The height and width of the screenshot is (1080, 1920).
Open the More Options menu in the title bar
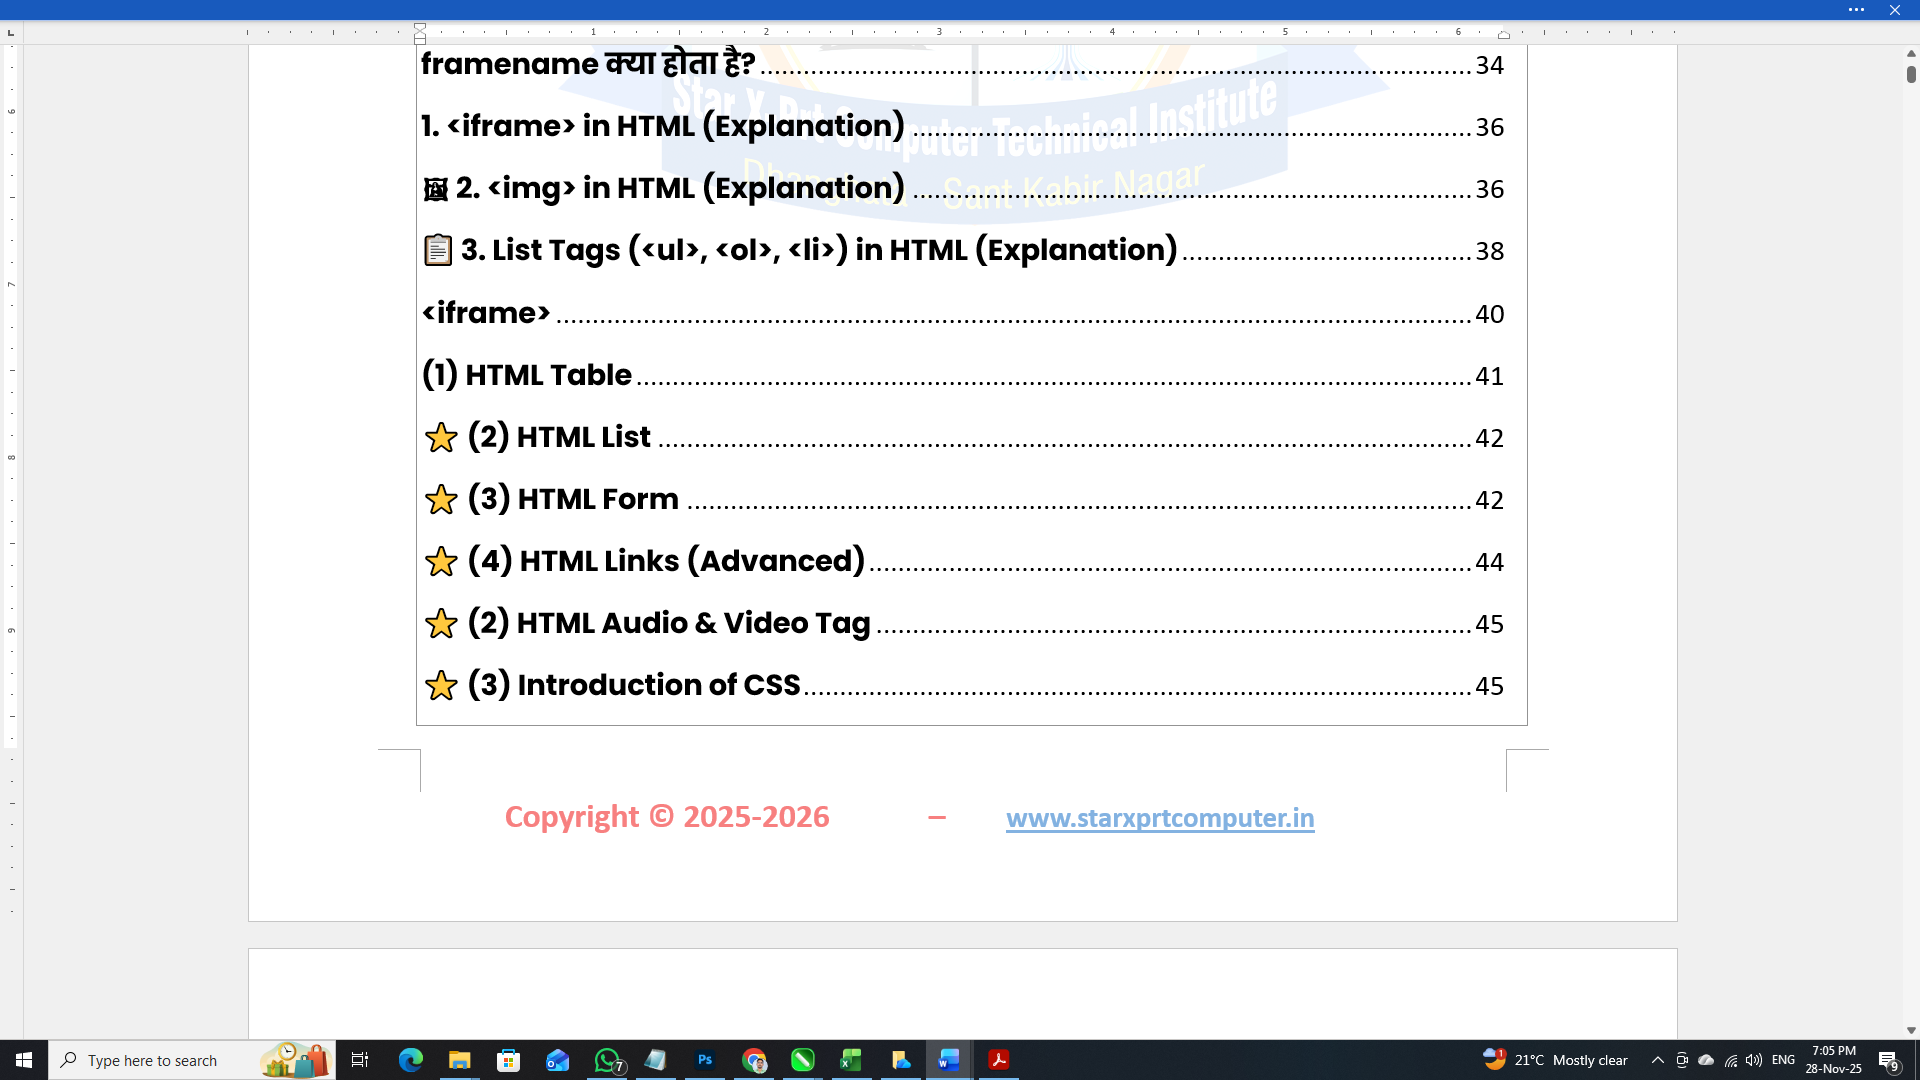(x=1857, y=10)
